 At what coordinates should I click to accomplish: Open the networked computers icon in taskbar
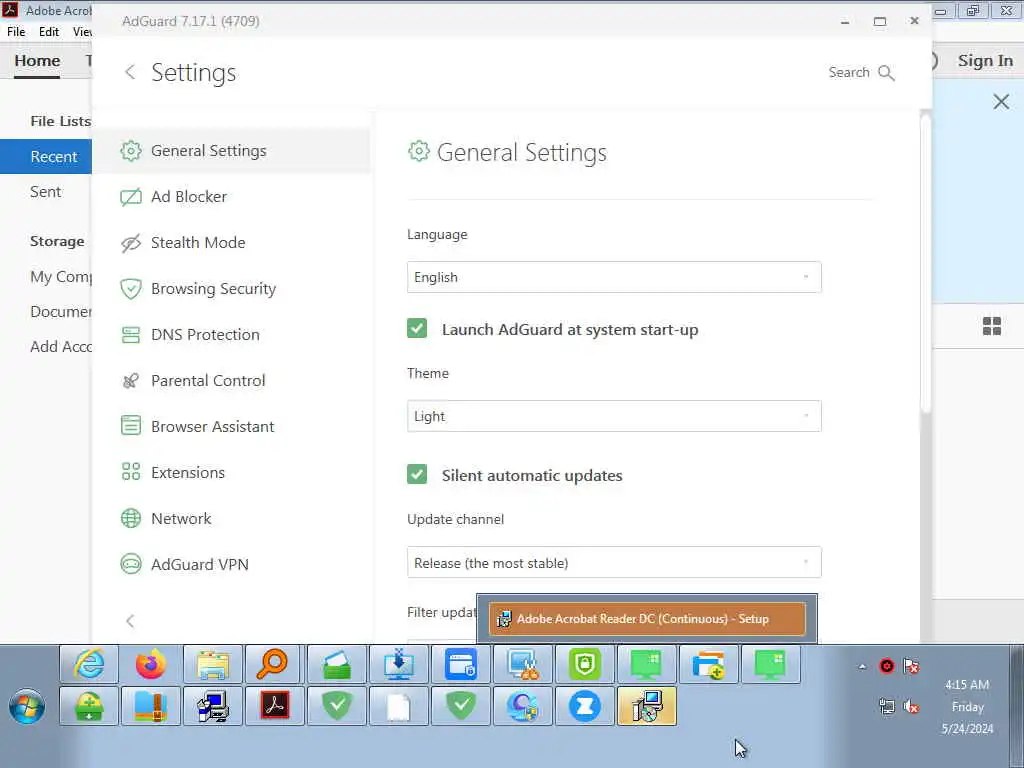pos(213,706)
